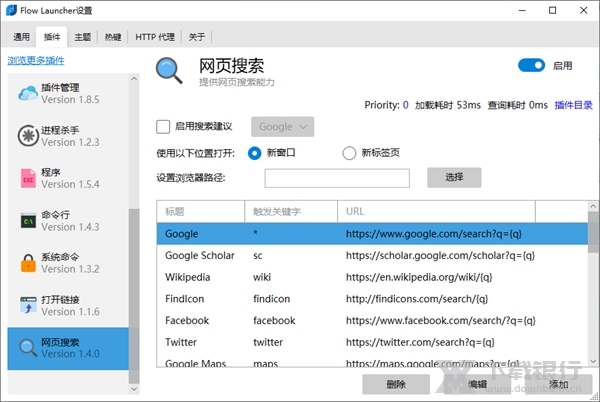Select the Facebook row
The height and width of the screenshot is (402, 600).
tap(372, 321)
